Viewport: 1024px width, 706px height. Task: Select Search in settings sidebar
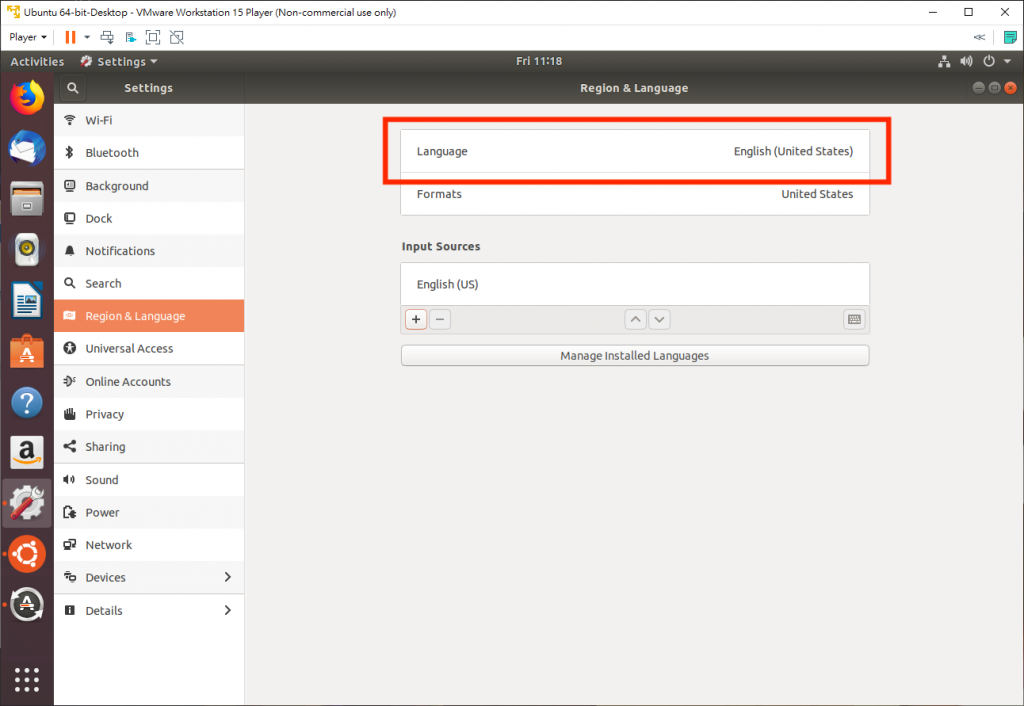(150, 283)
